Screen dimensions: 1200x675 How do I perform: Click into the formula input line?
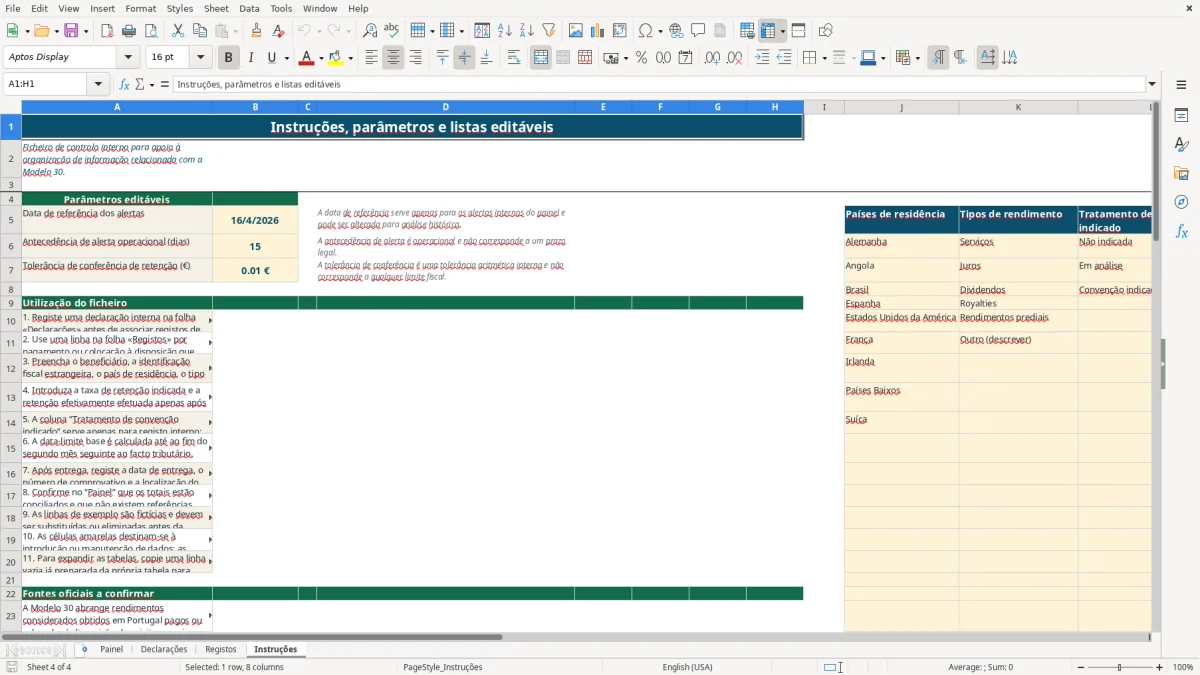[658, 84]
